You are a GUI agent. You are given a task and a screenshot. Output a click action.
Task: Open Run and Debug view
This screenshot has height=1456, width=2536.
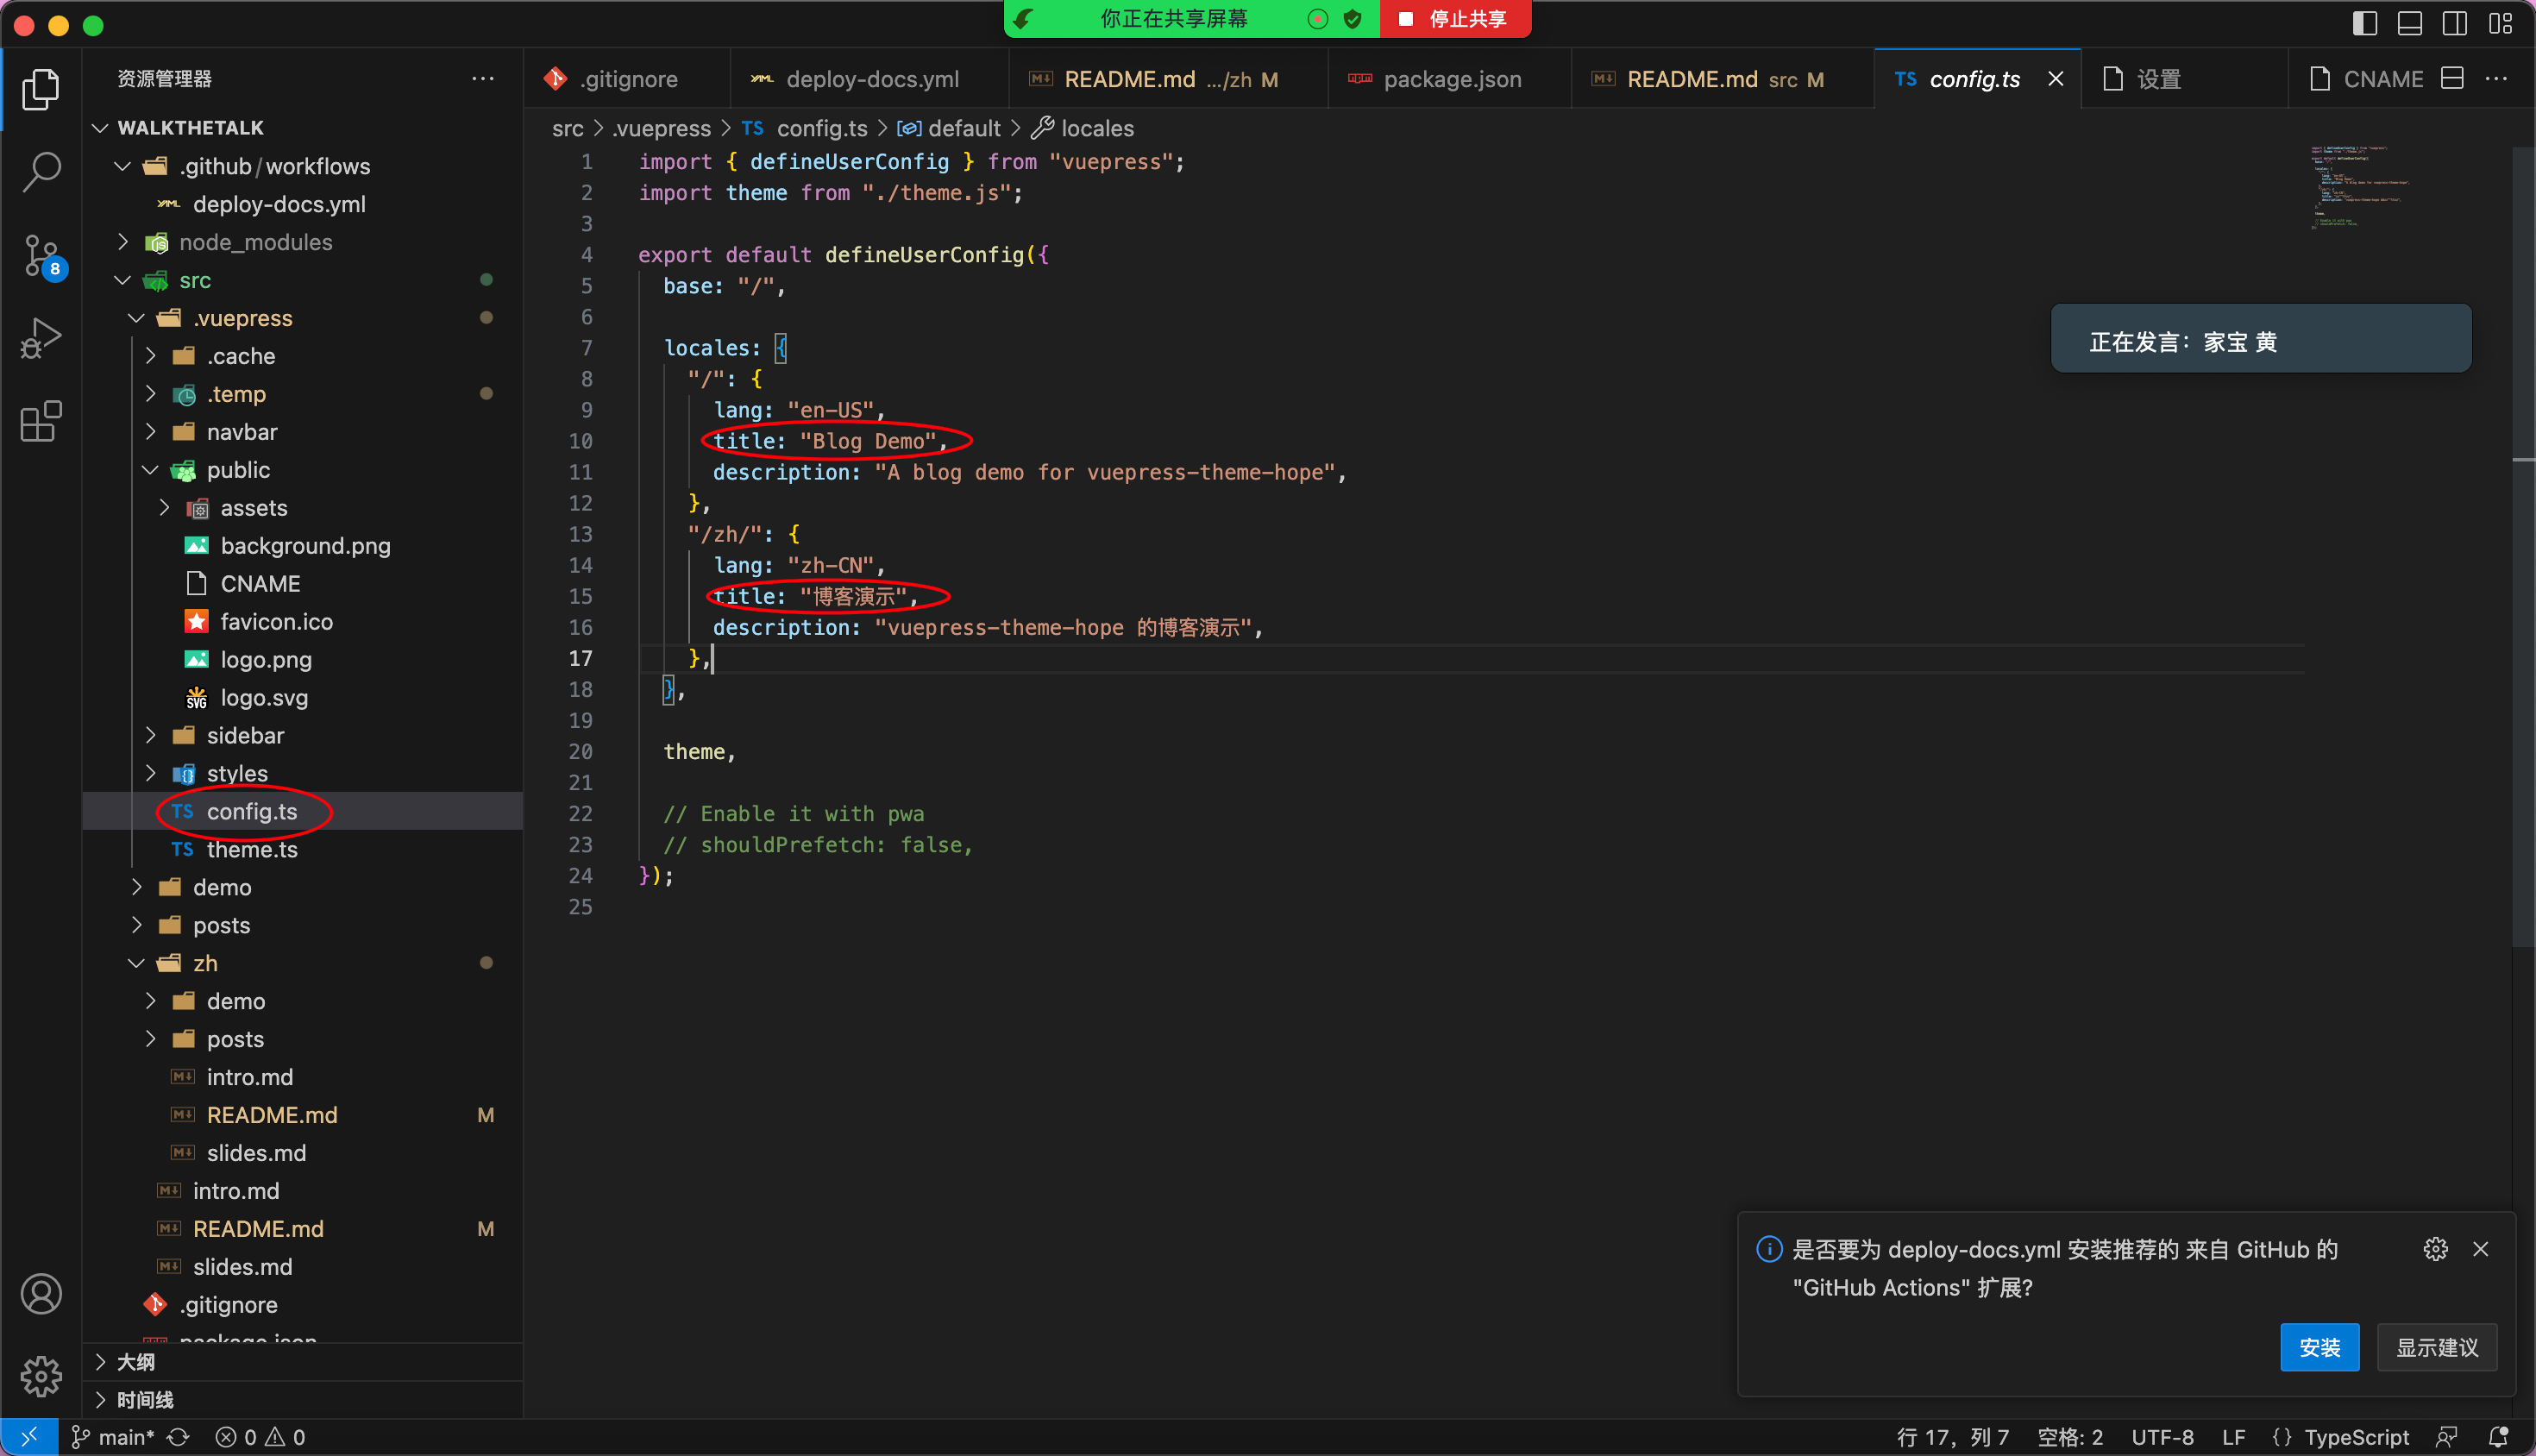point(41,339)
